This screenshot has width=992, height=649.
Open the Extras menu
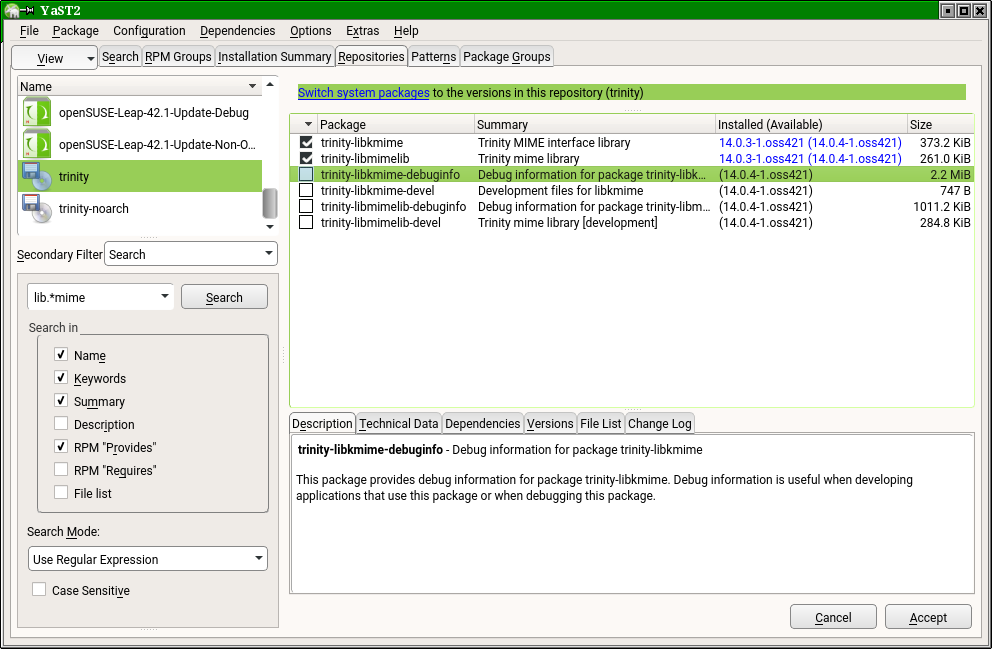click(363, 30)
